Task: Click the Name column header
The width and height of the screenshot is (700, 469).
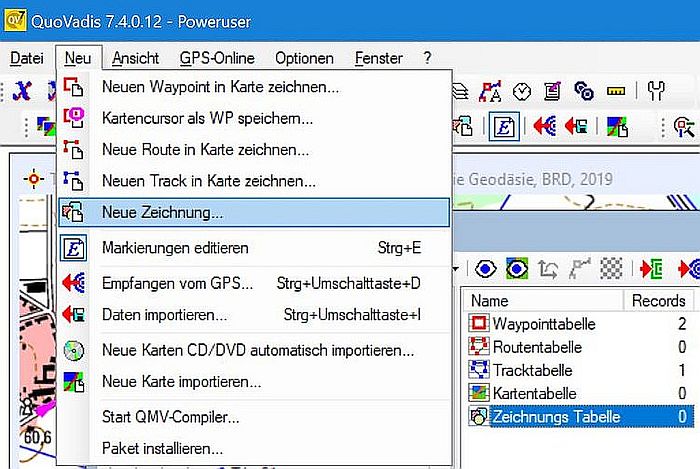Action: (543, 301)
